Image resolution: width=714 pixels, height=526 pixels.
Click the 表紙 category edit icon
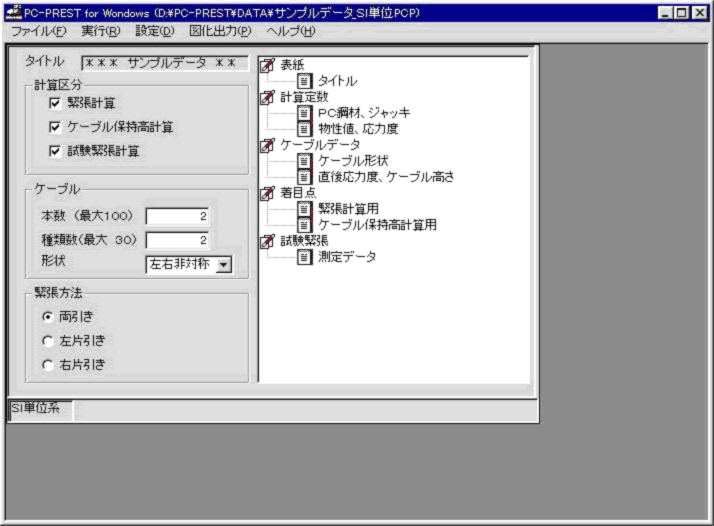[267, 65]
